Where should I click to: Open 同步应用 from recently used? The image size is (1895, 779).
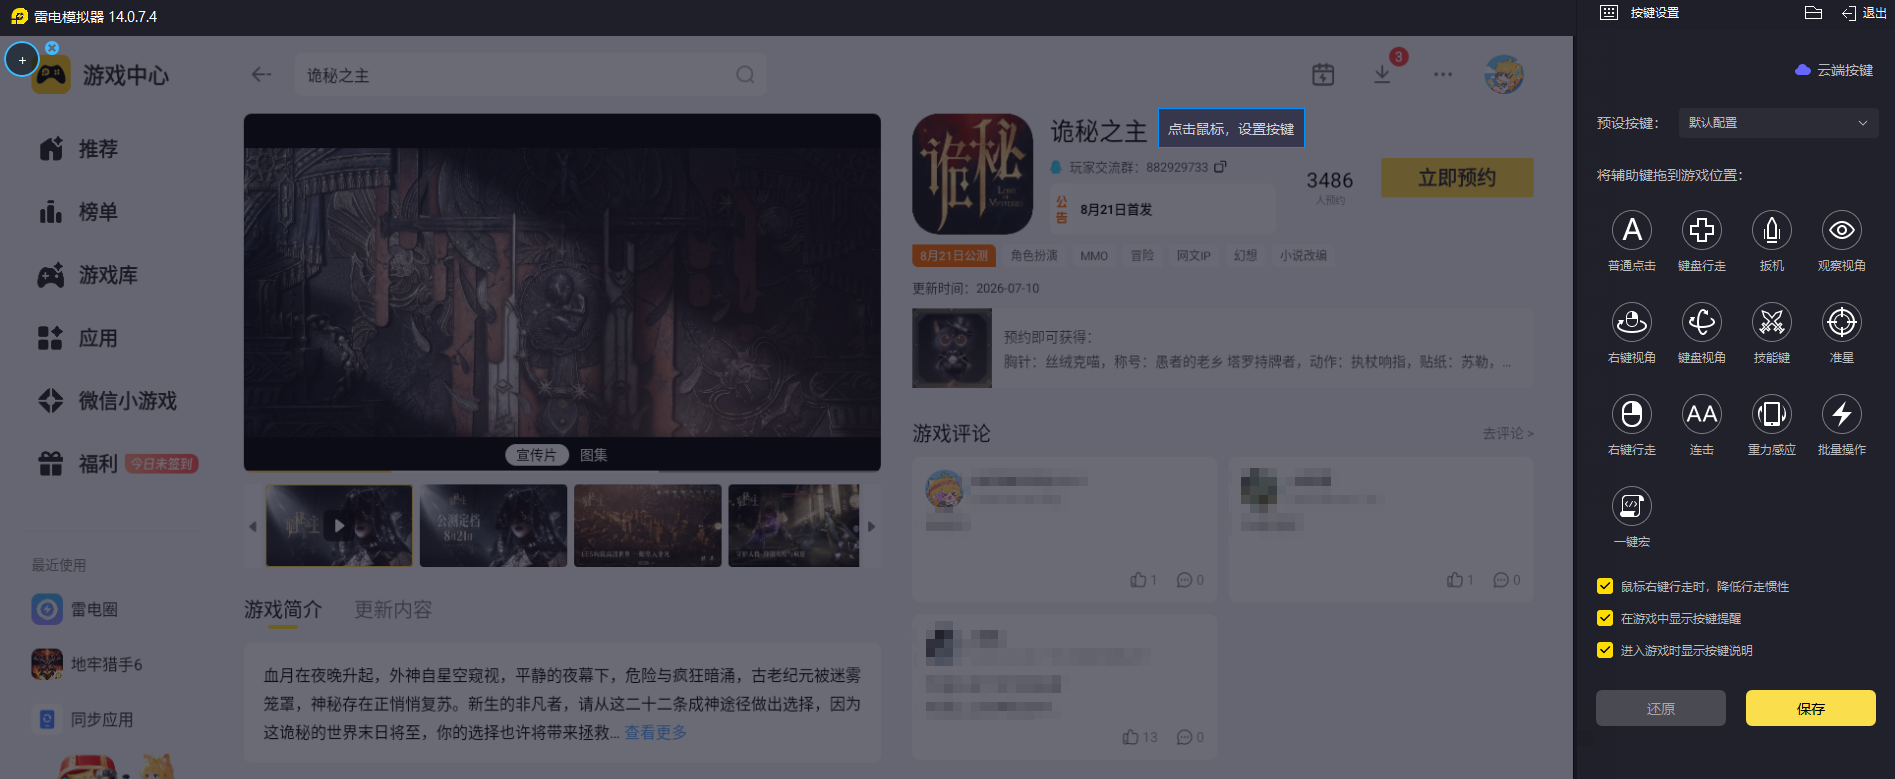(82, 719)
